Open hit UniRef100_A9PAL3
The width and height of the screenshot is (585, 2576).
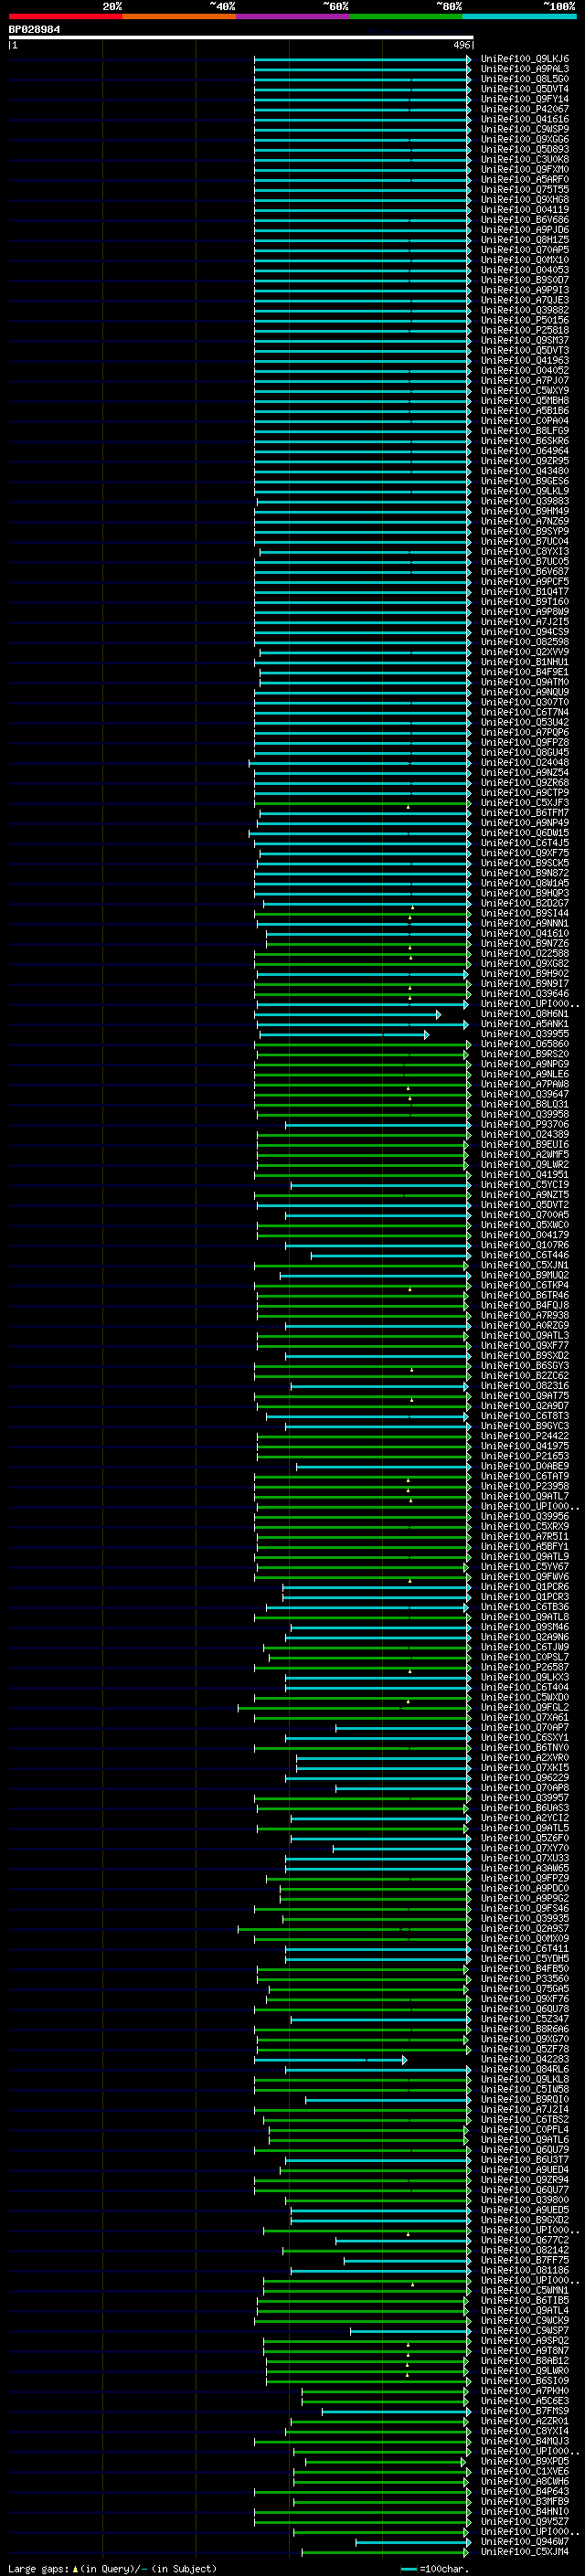coord(525,69)
